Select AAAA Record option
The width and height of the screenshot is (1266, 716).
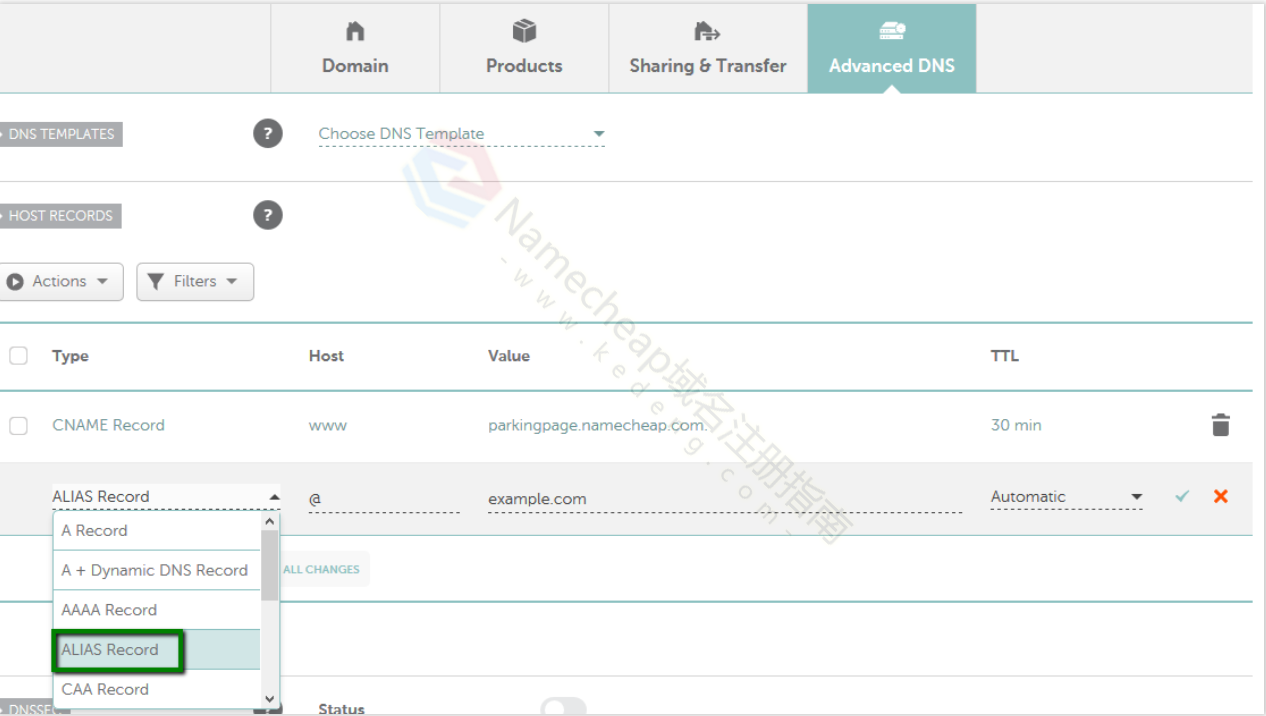click(x=157, y=610)
